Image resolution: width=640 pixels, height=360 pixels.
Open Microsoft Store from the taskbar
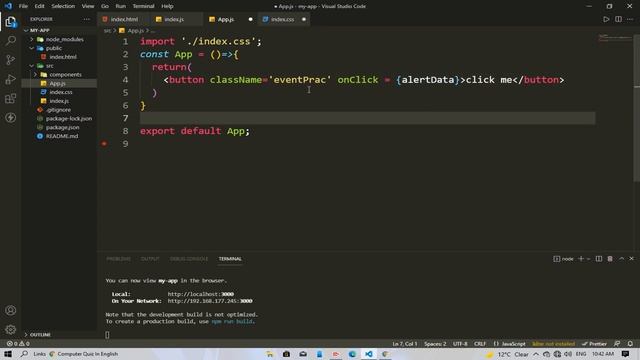click(x=287, y=354)
